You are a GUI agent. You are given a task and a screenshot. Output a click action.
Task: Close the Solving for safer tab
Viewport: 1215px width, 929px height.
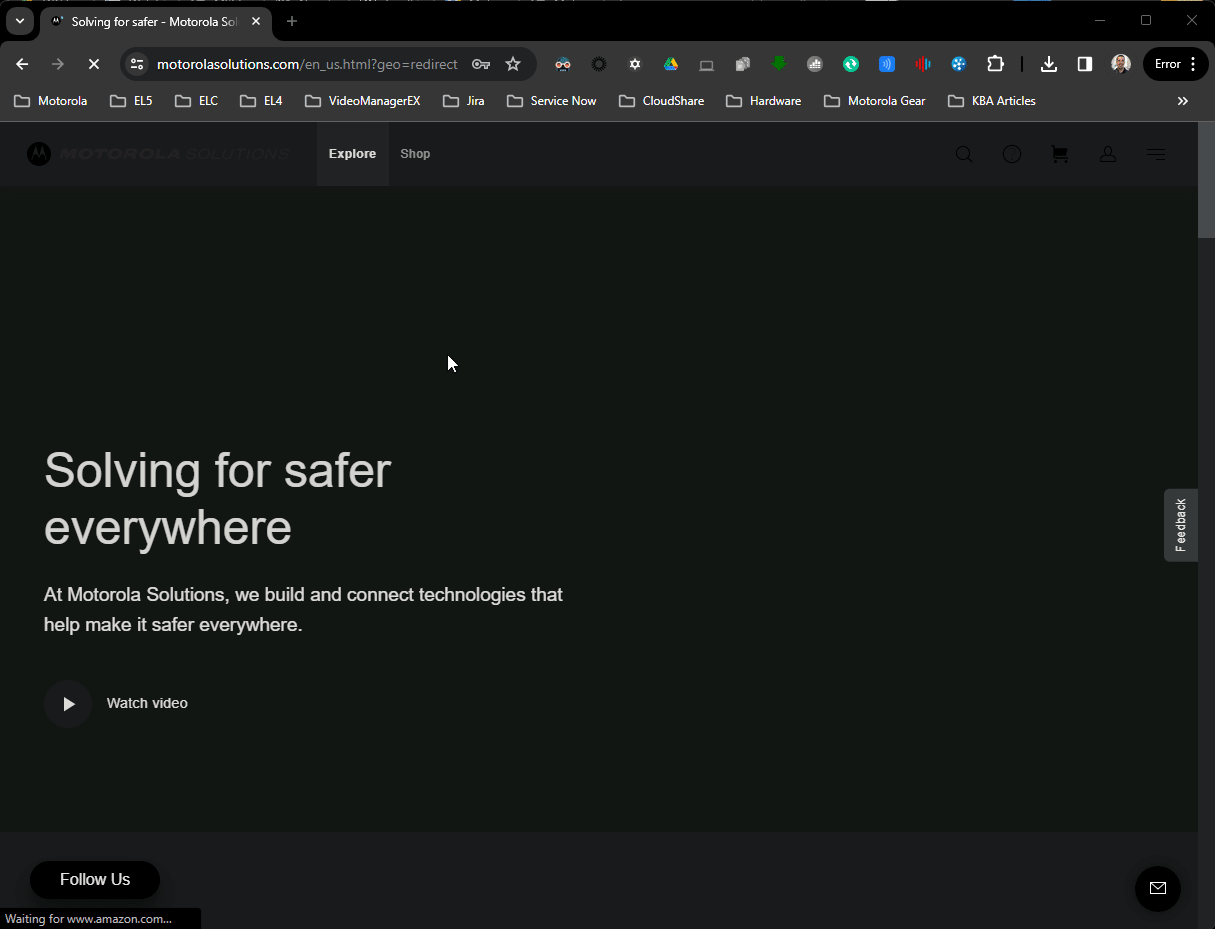coord(256,21)
